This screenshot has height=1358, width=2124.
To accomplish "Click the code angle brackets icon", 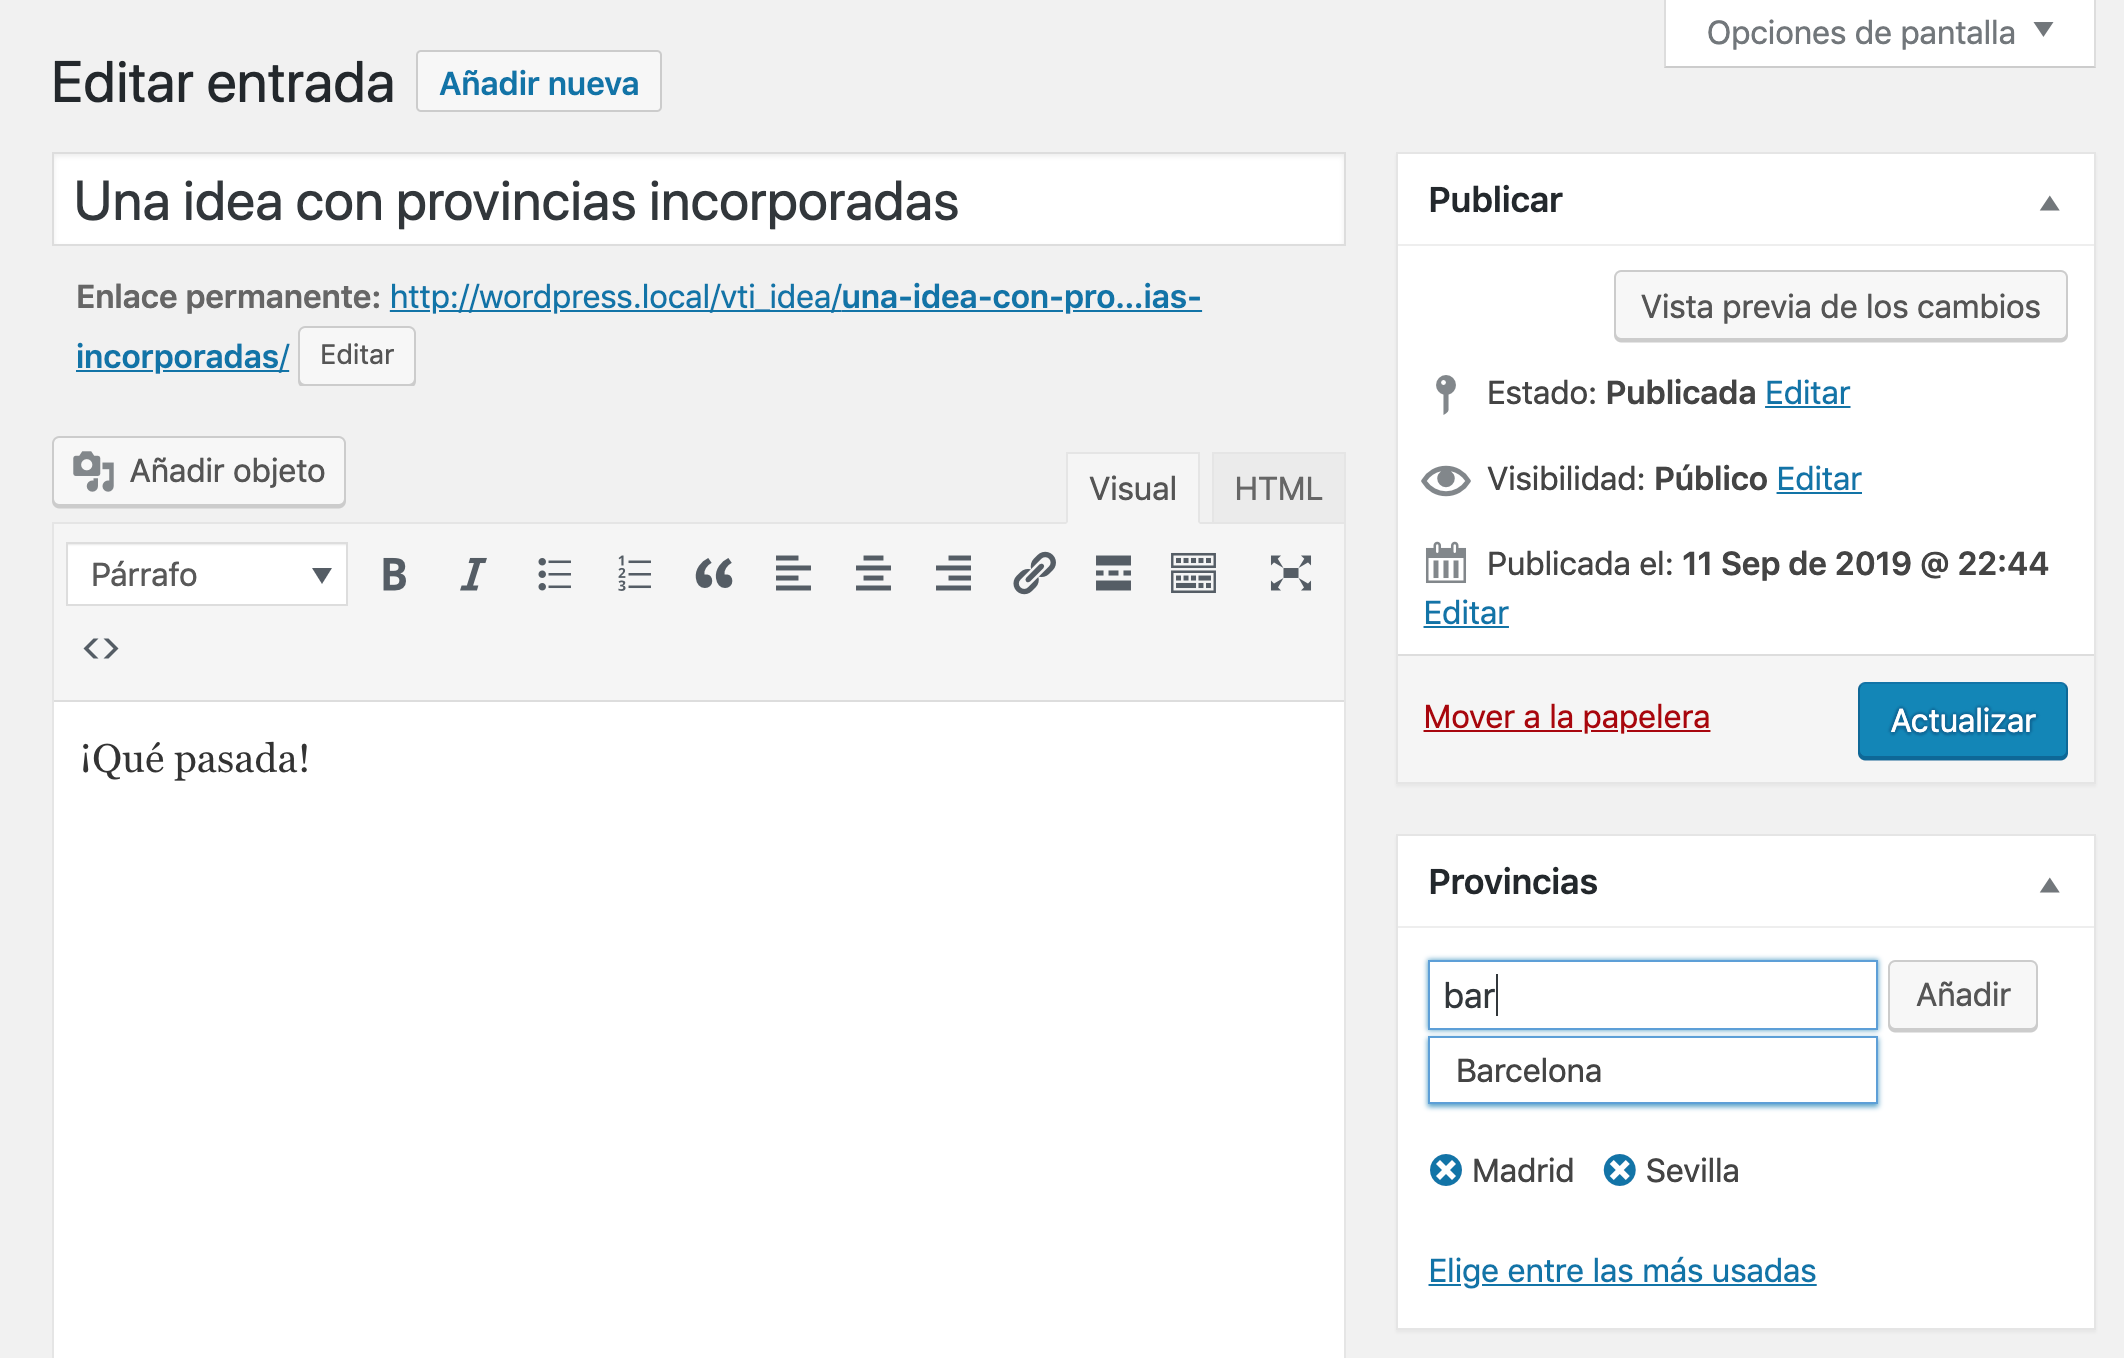I will tap(101, 649).
